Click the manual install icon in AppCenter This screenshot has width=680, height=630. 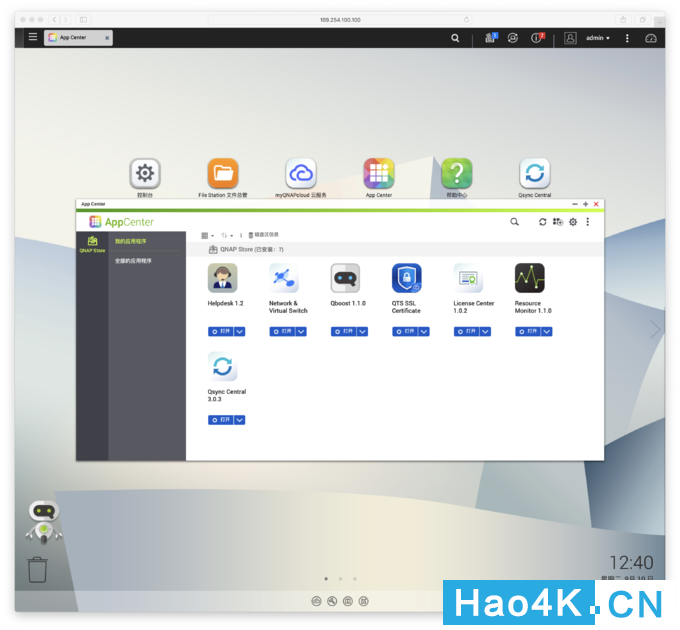(558, 222)
